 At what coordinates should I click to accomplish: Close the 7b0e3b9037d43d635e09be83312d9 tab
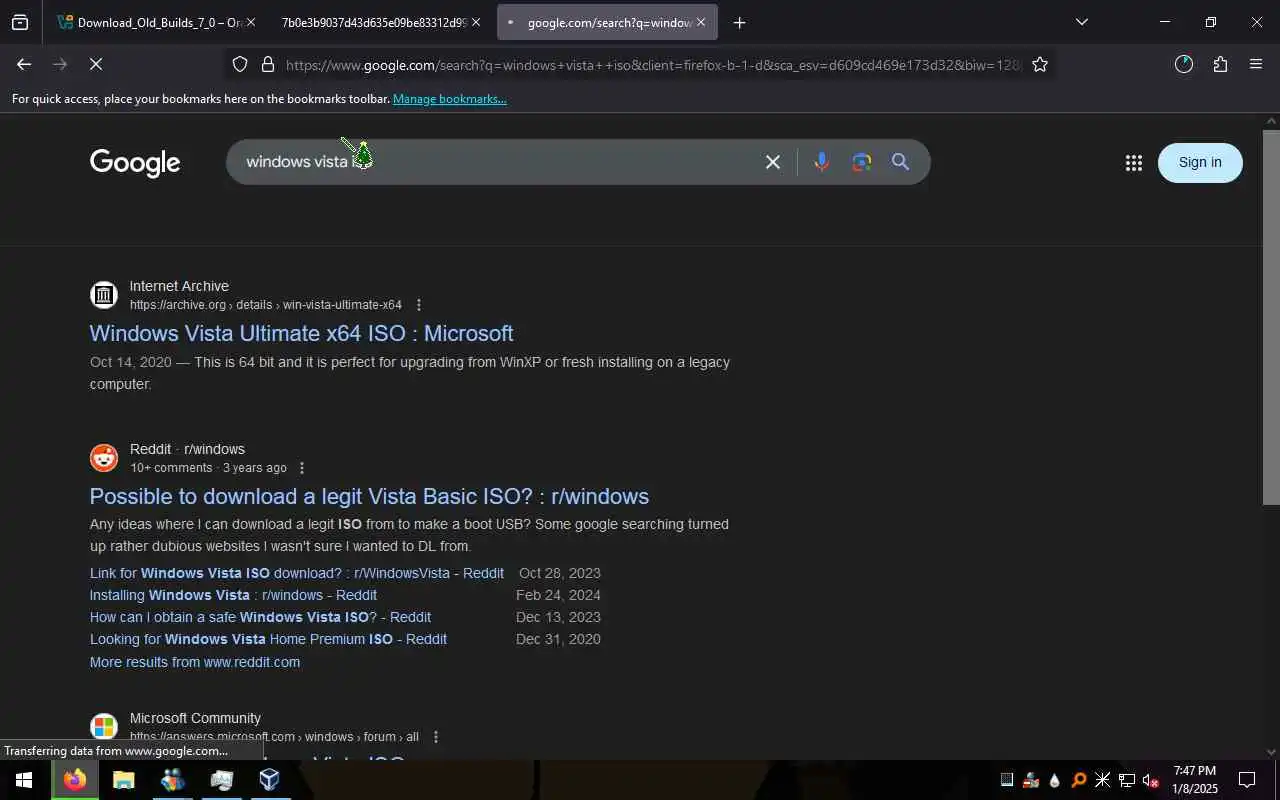click(476, 22)
